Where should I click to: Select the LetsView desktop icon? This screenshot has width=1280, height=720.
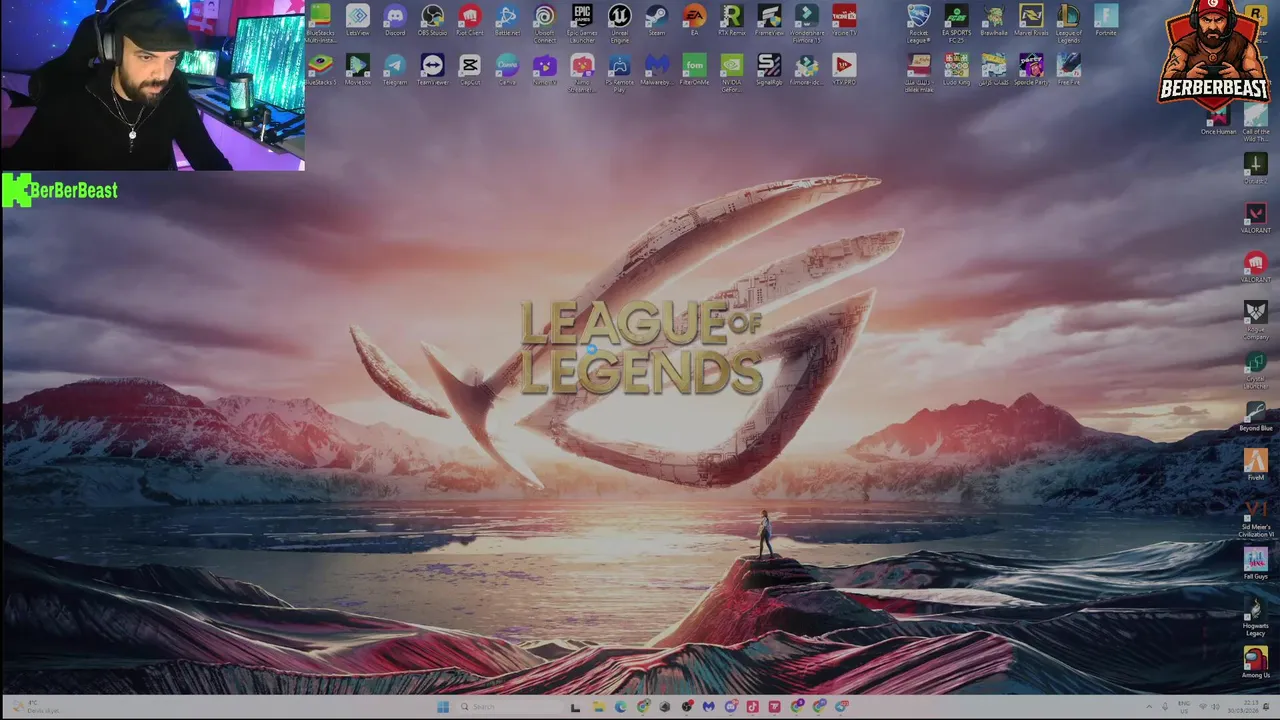(357, 20)
